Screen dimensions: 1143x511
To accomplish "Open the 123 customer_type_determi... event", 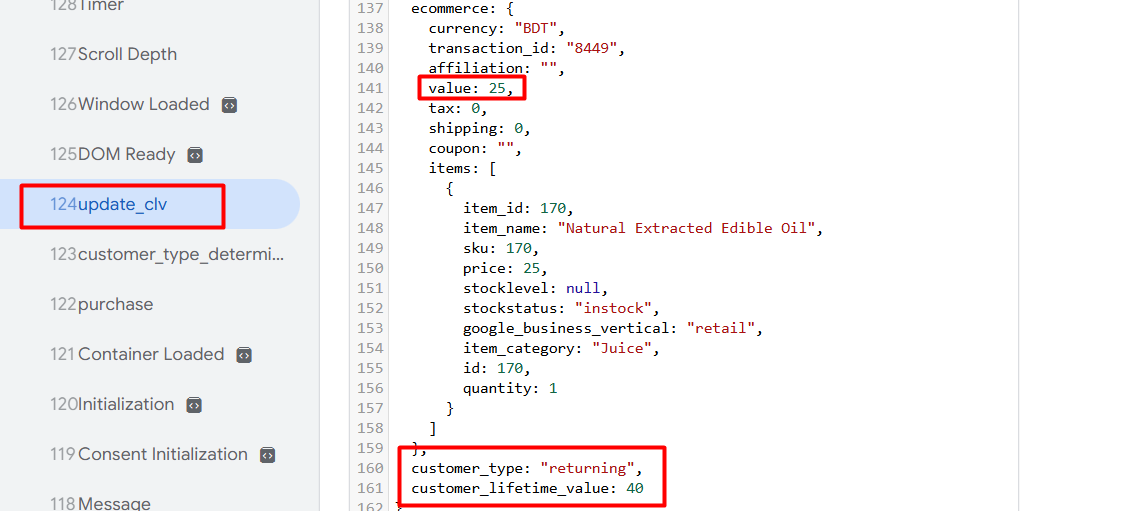I will pos(168,254).
